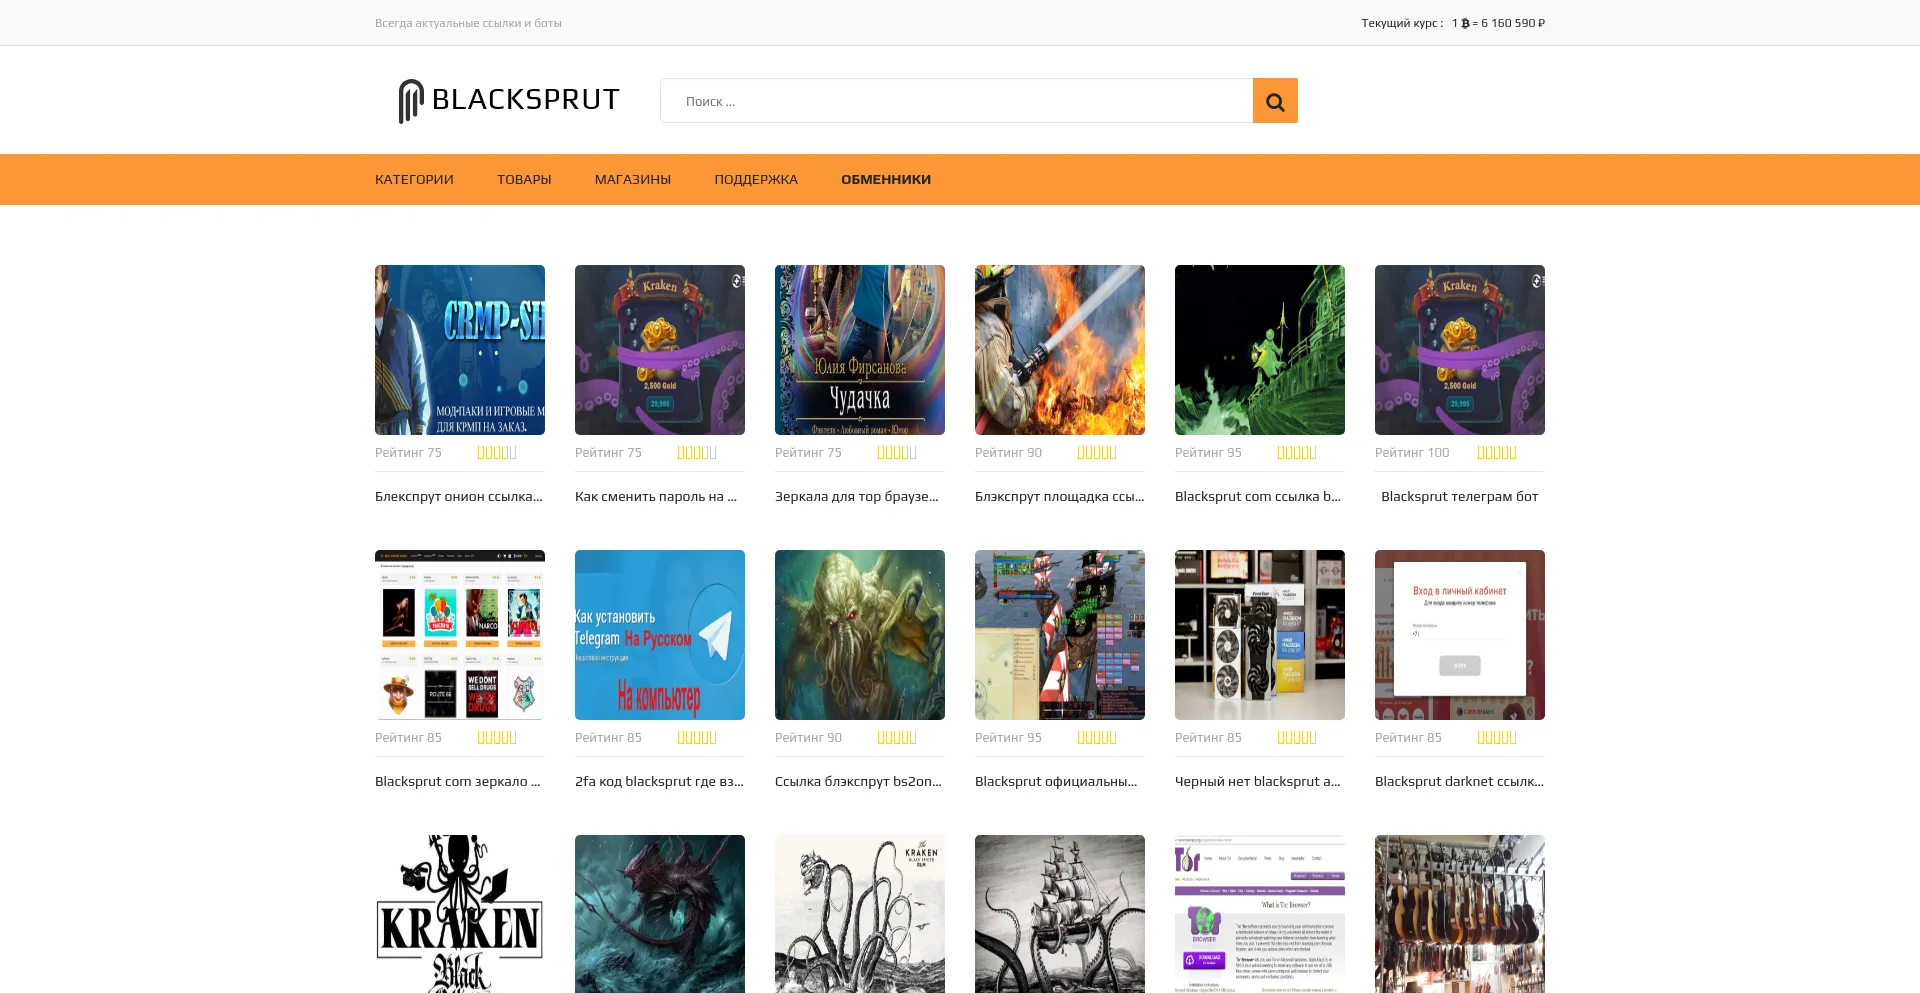Click the orange search magnifier button
Viewport: 1920px width, 993px height.
(x=1275, y=101)
